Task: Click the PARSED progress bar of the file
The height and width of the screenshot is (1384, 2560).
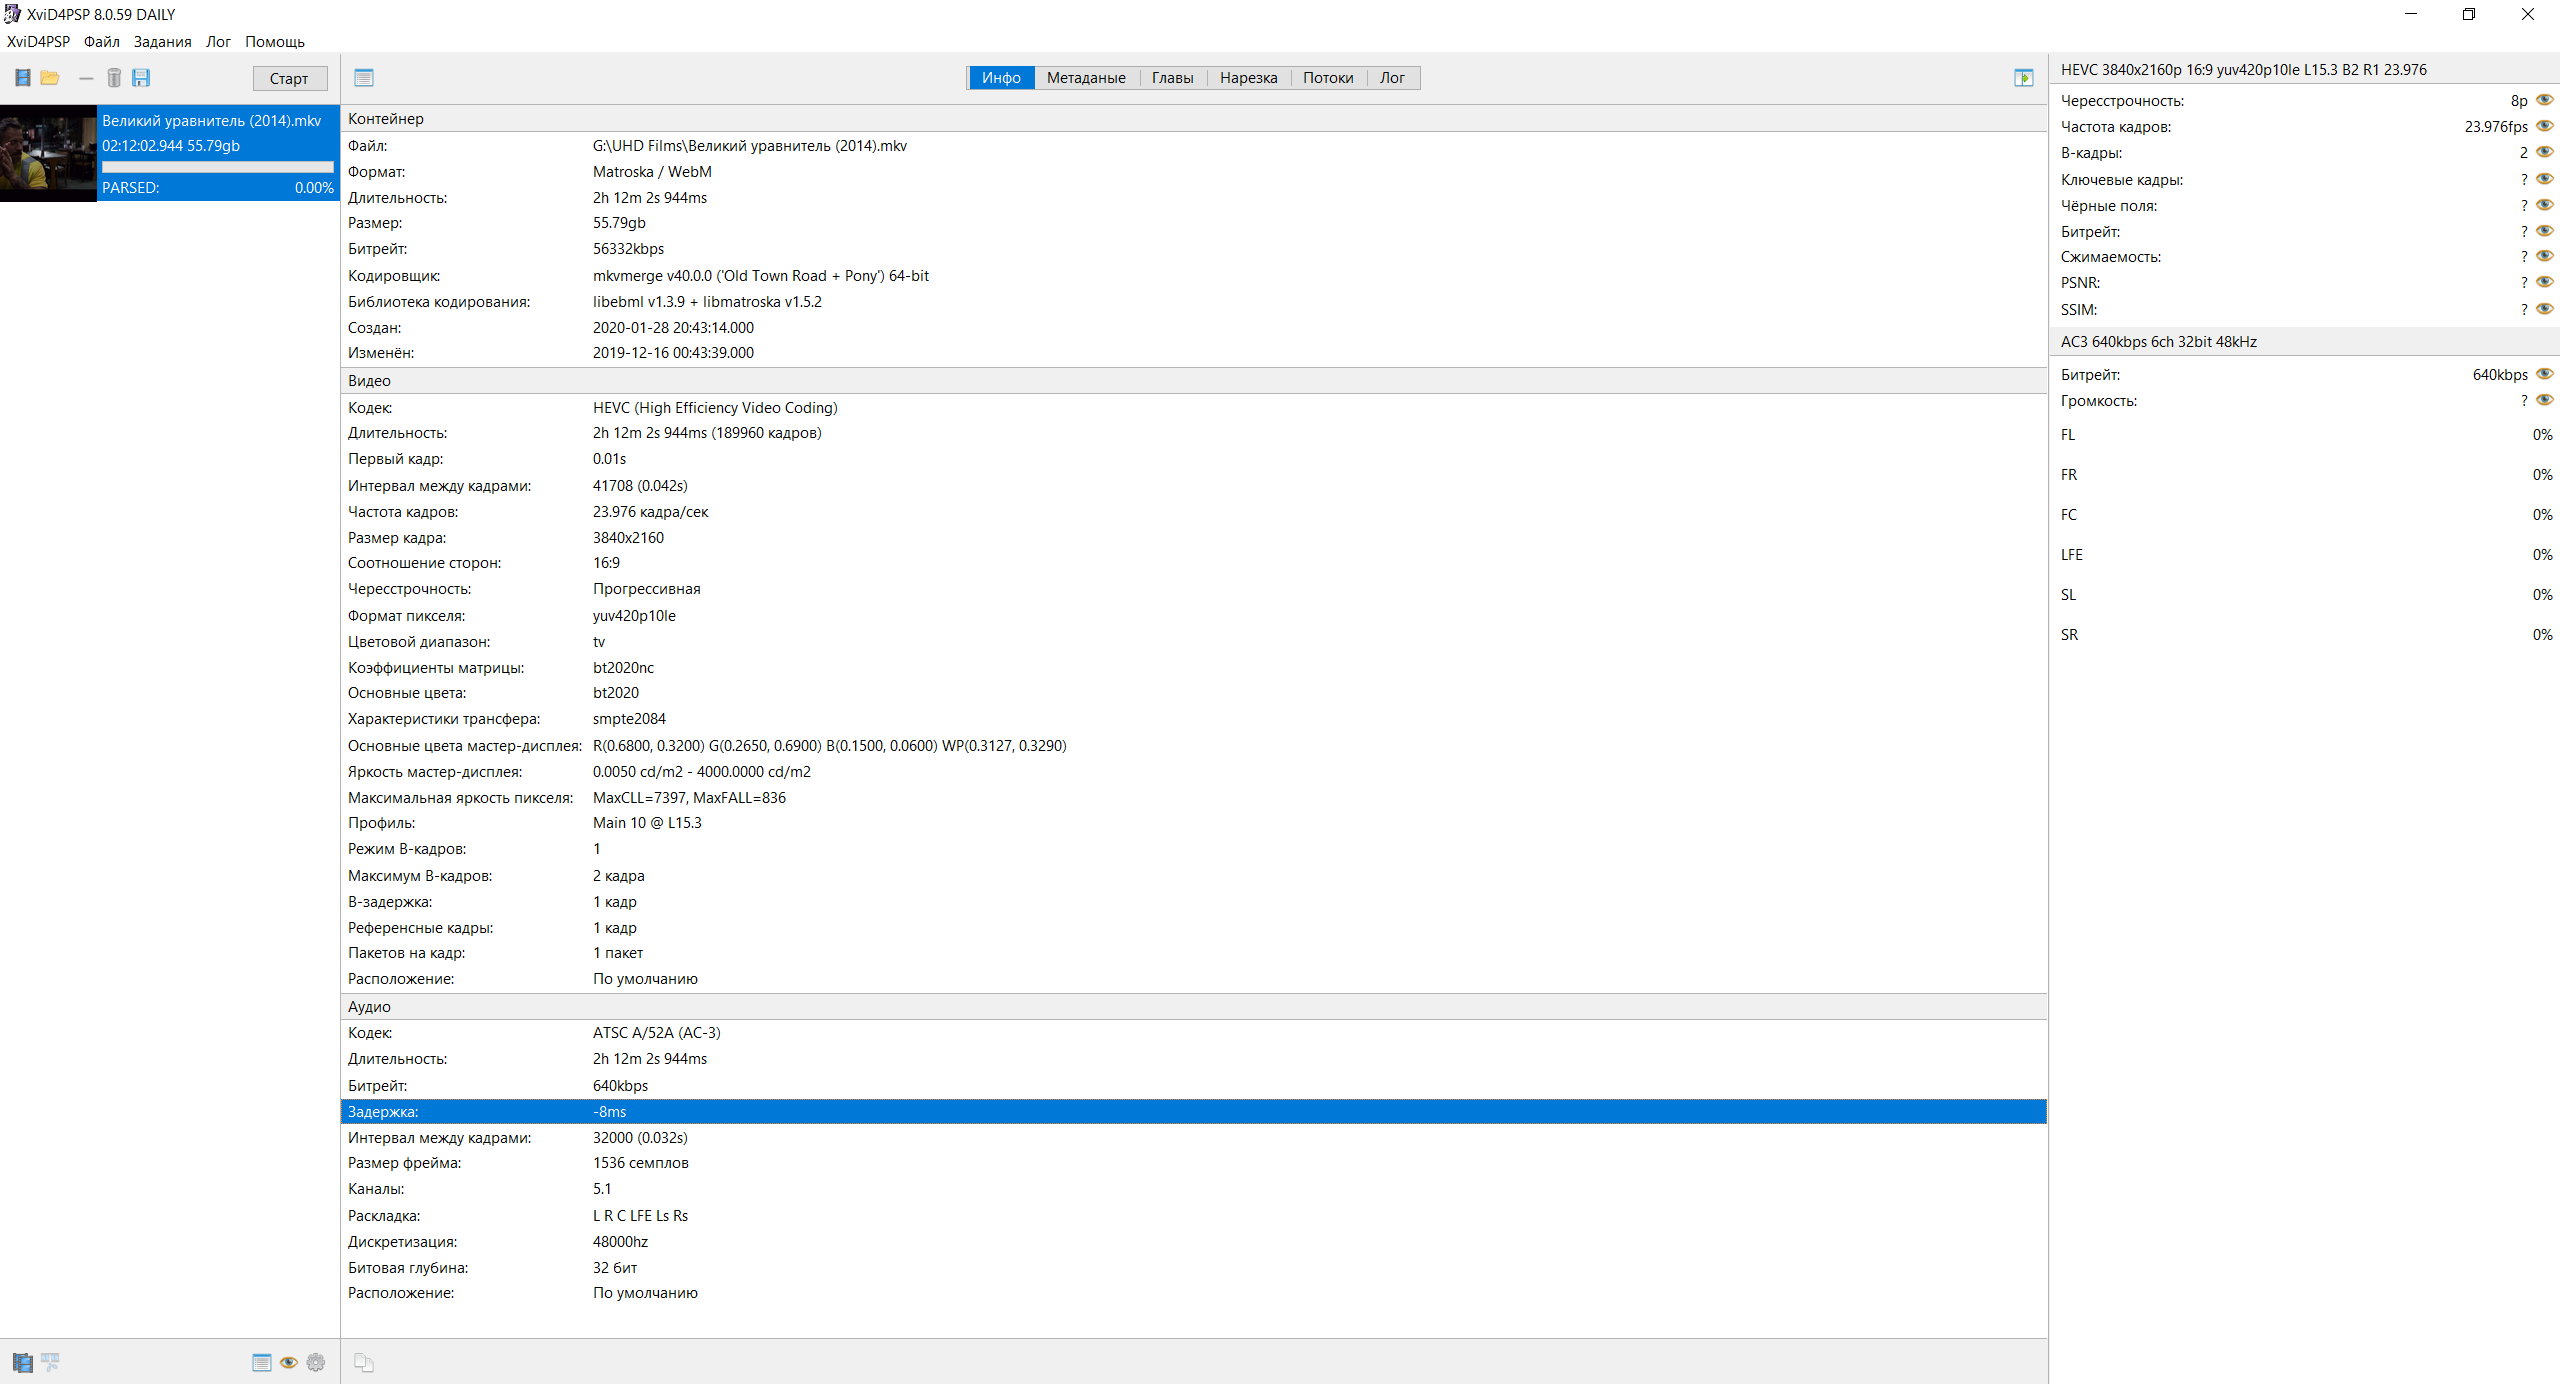Action: 217,167
